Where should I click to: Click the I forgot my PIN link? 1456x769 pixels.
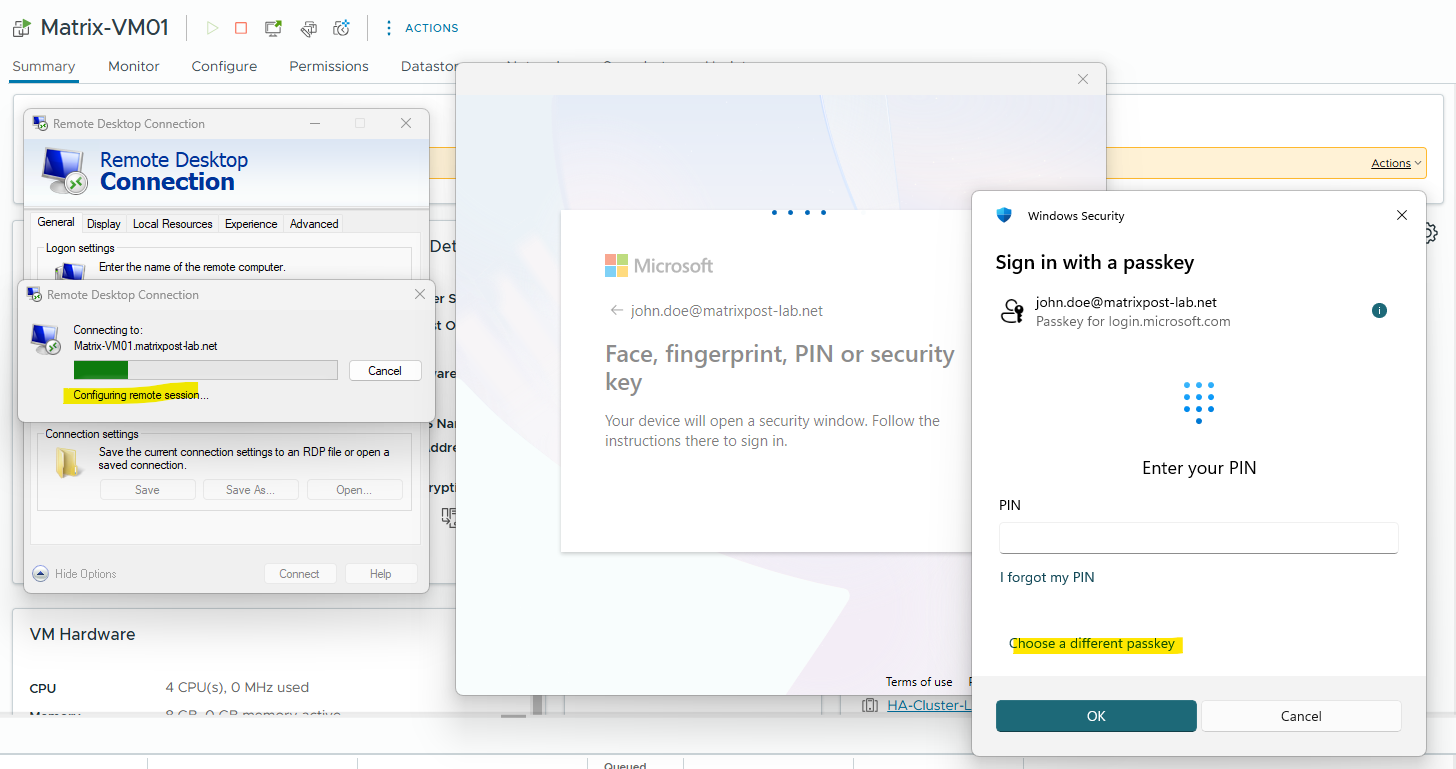tap(1047, 577)
